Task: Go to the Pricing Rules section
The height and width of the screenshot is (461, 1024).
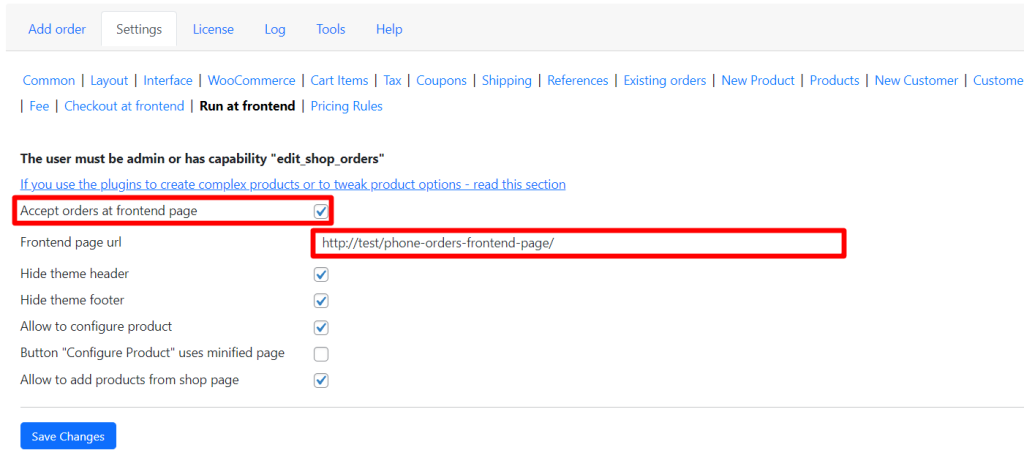Action: point(347,106)
